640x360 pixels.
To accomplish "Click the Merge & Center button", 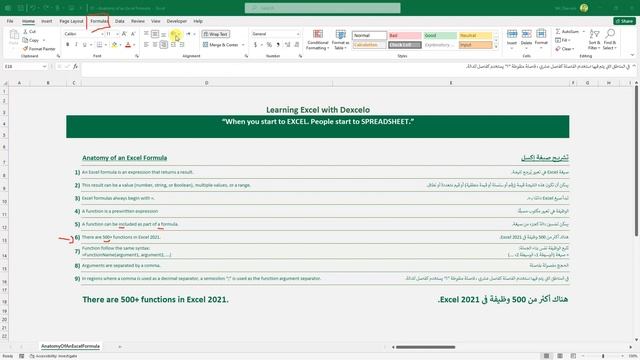I will point(220,44).
